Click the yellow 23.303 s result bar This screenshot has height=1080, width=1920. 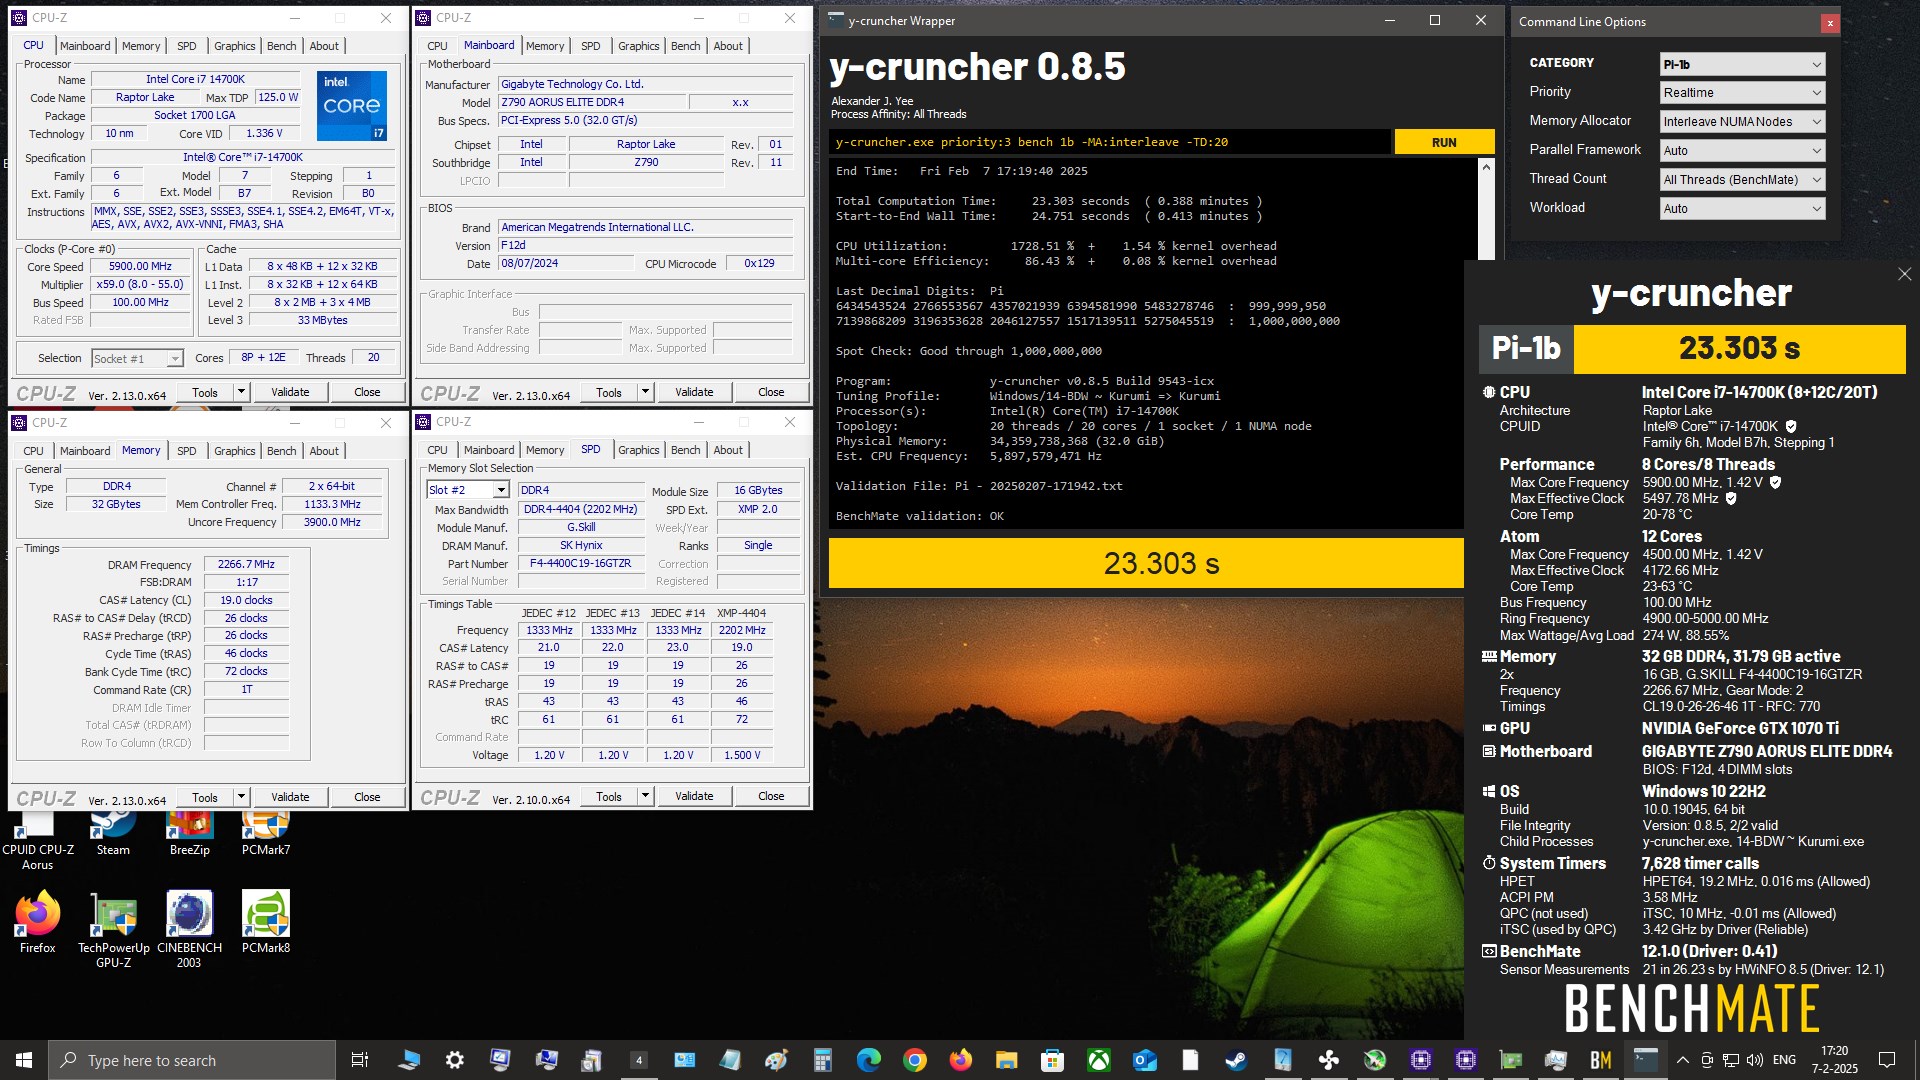click(1146, 563)
